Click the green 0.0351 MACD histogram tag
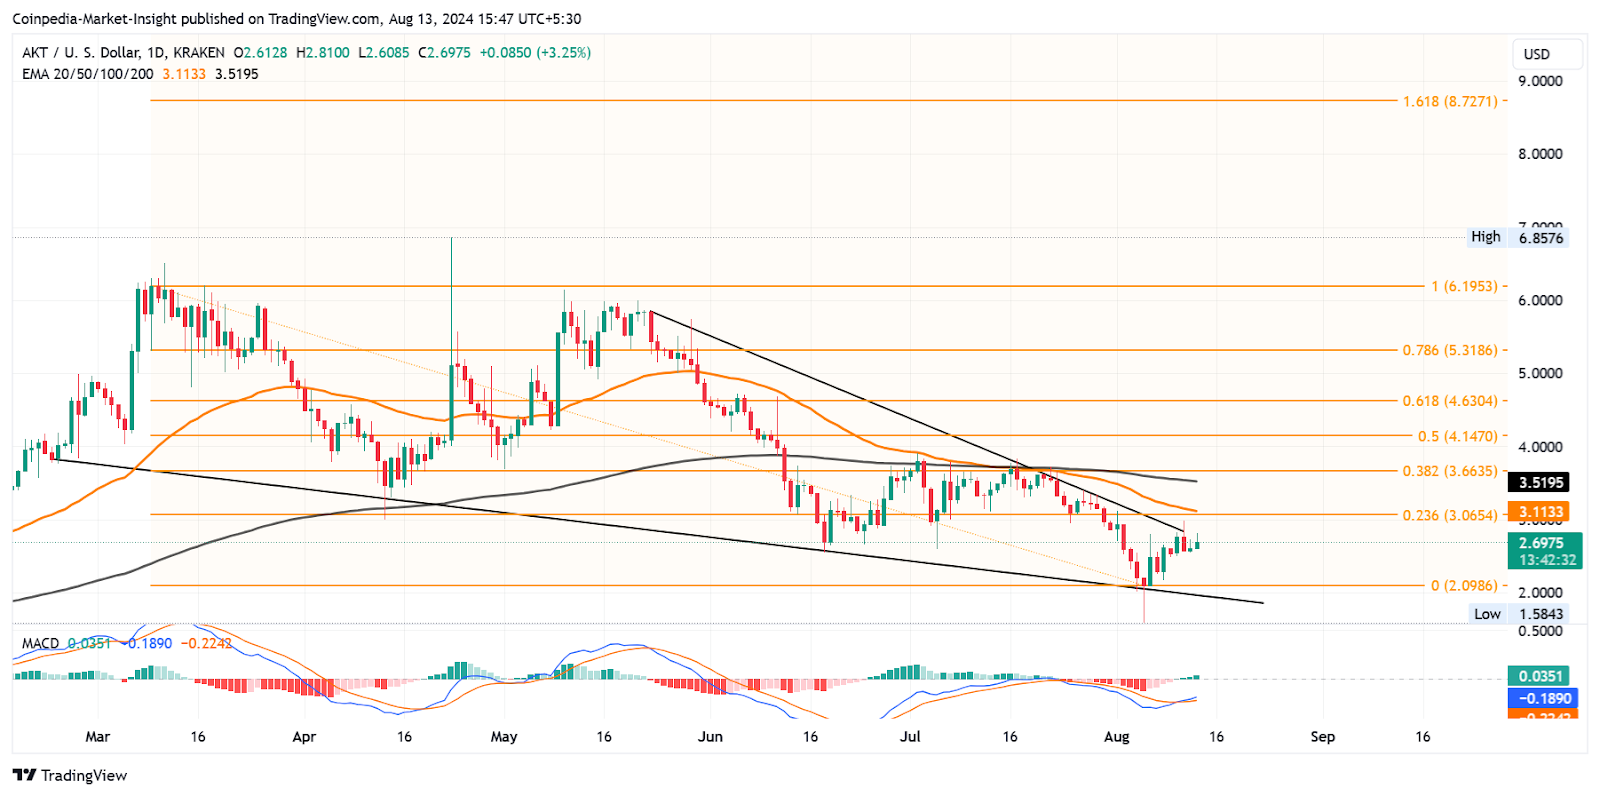1600x796 pixels. click(1538, 676)
